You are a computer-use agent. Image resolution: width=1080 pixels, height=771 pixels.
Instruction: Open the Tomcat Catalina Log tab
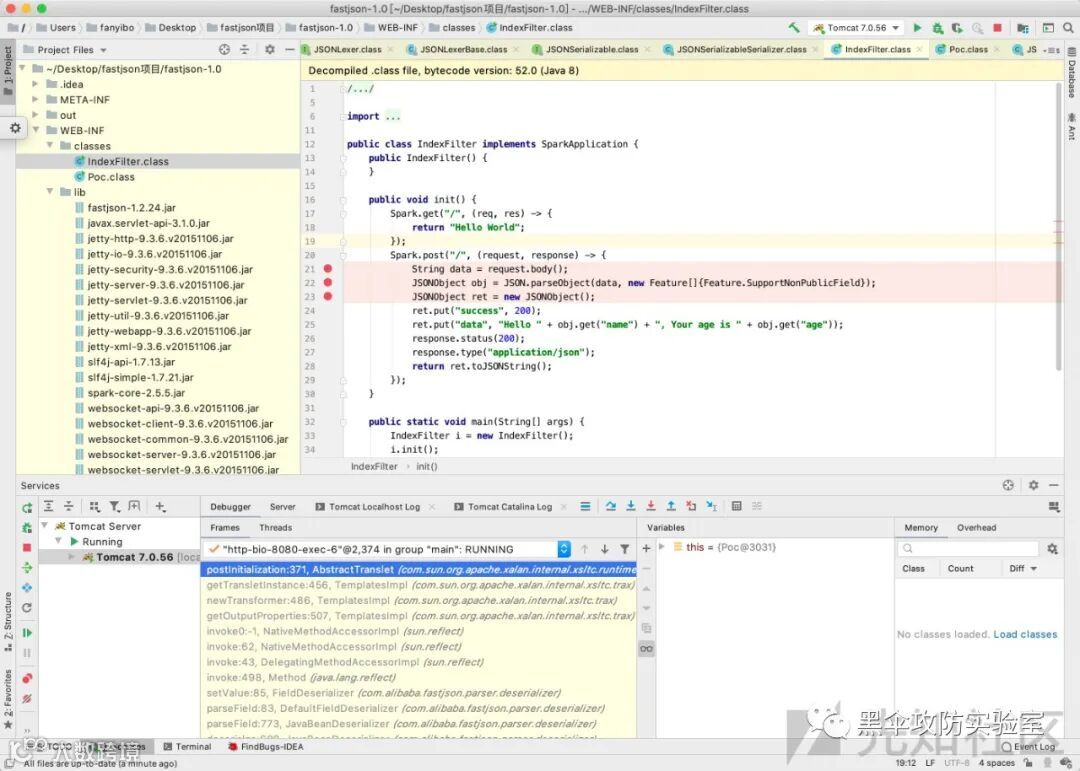pos(510,506)
